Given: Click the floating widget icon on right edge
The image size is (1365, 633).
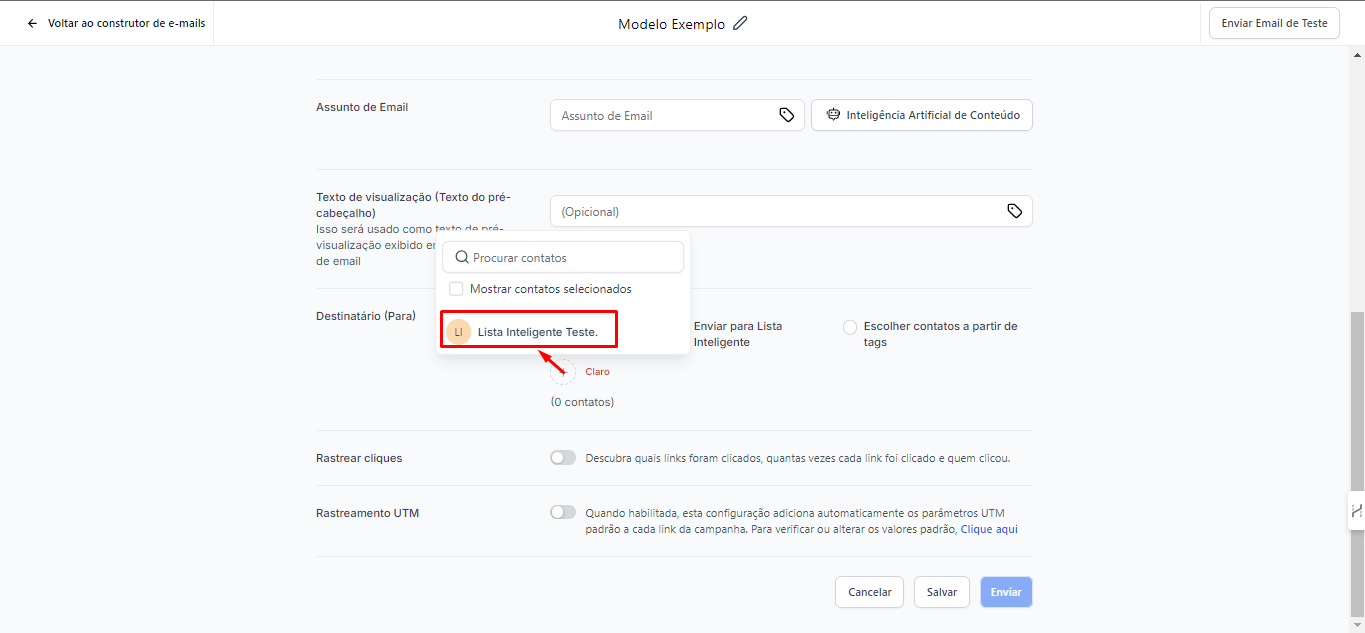Looking at the screenshot, I should point(1356,510).
